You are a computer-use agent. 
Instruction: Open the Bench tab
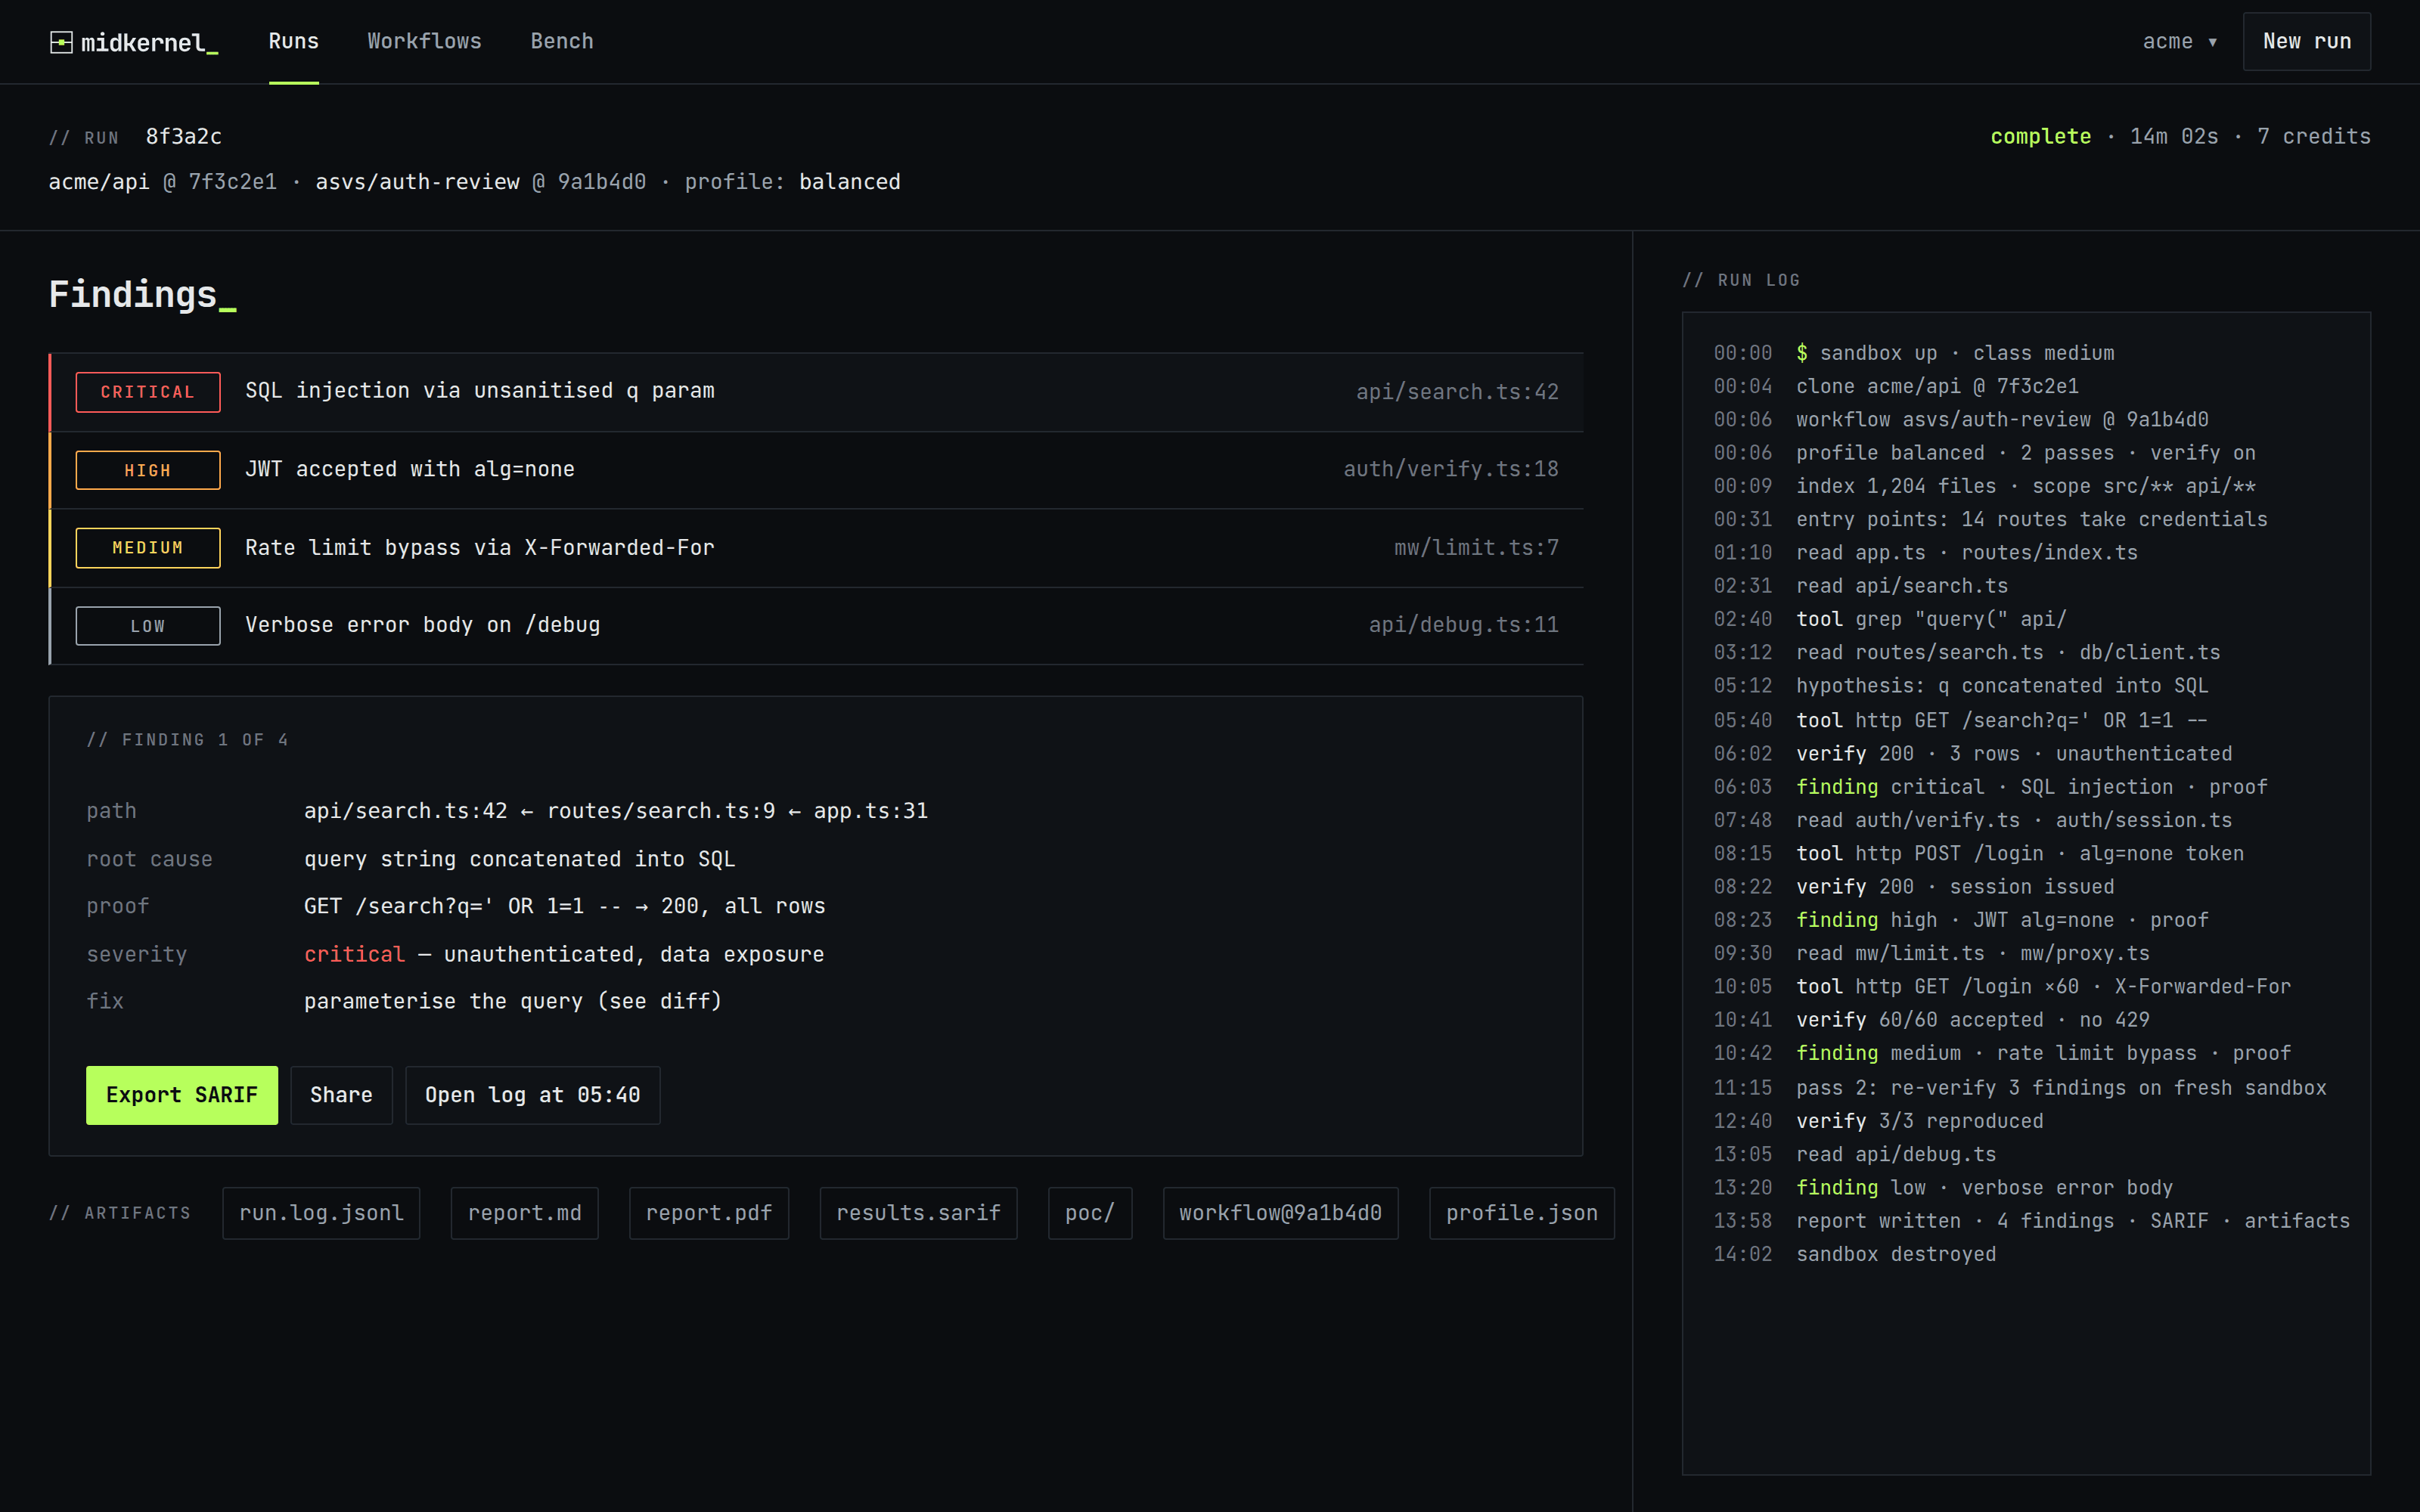[x=562, y=41]
